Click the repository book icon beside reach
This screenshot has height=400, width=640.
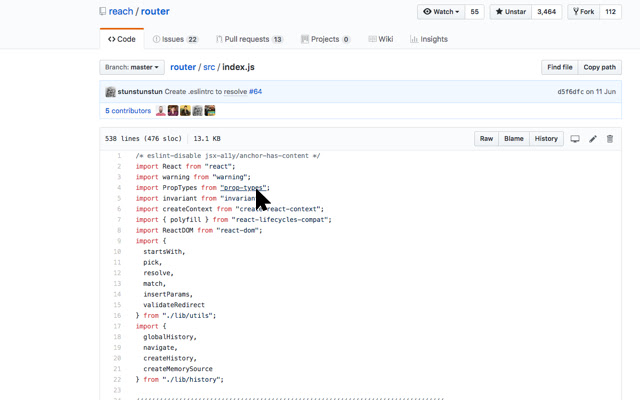(x=103, y=12)
